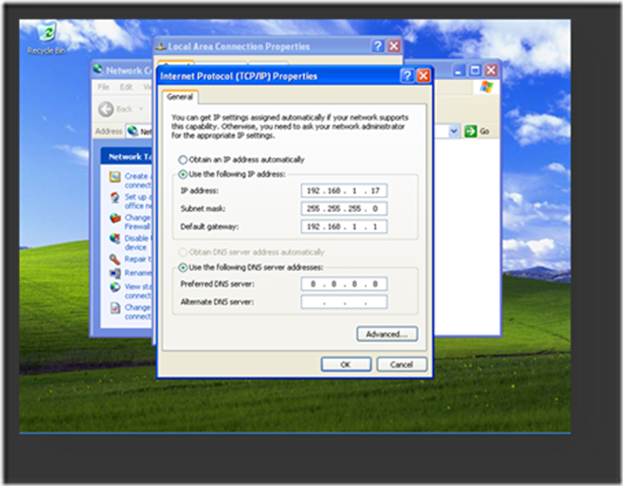Click the Default gateway input field
Image resolution: width=623 pixels, height=486 pixels.
(x=344, y=227)
